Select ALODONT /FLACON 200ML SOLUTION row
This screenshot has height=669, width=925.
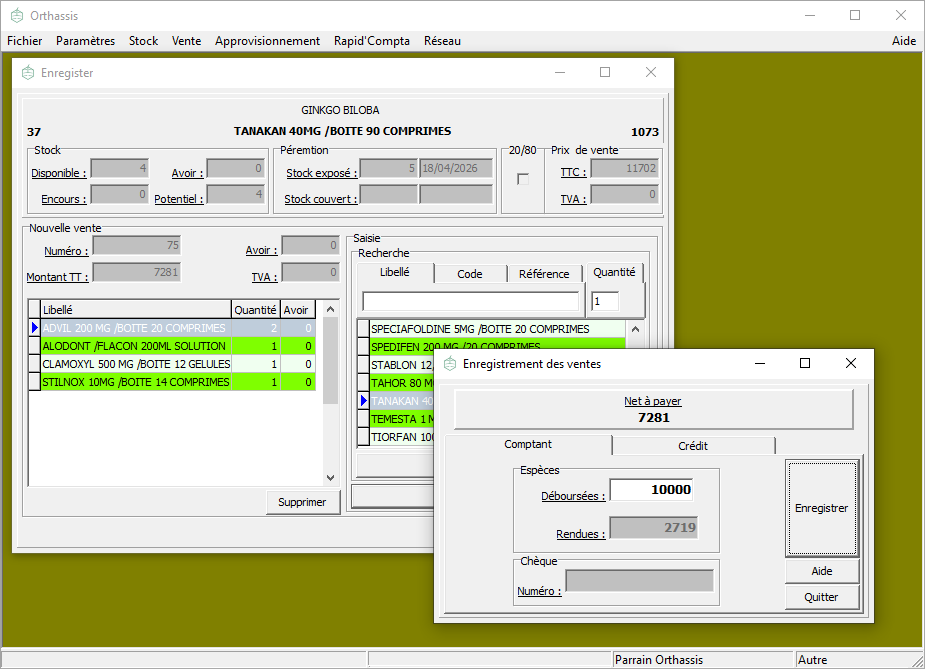coord(178,346)
